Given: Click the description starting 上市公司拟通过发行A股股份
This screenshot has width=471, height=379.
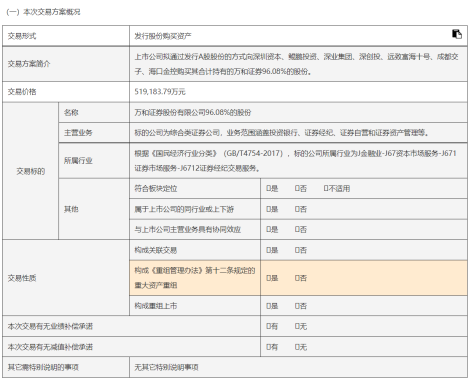Looking at the screenshot, I should point(296,64).
